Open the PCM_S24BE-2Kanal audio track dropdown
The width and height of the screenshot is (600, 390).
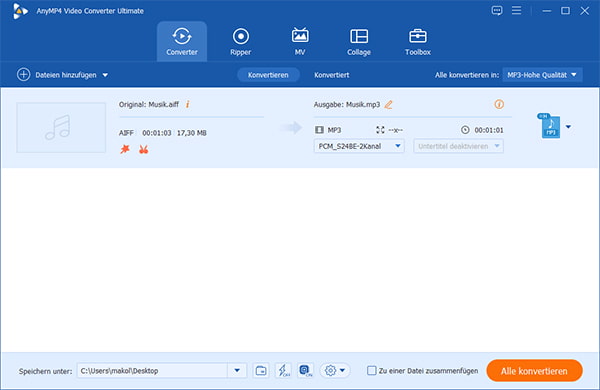[x=359, y=146]
